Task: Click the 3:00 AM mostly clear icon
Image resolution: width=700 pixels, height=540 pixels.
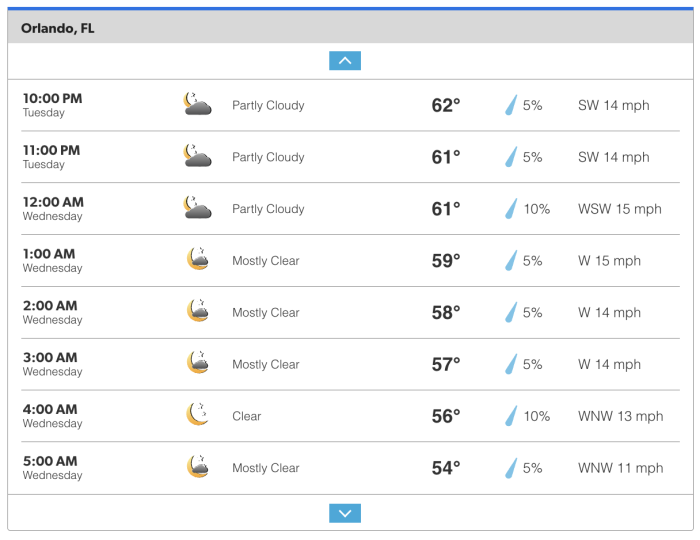Action: tap(198, 364)
